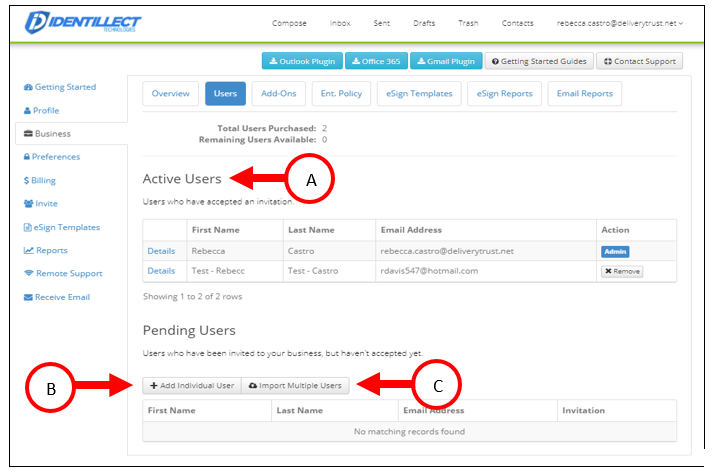Switch to the Email Reports tab
This screenshot has width=718, height=474.
coord(584,94)
